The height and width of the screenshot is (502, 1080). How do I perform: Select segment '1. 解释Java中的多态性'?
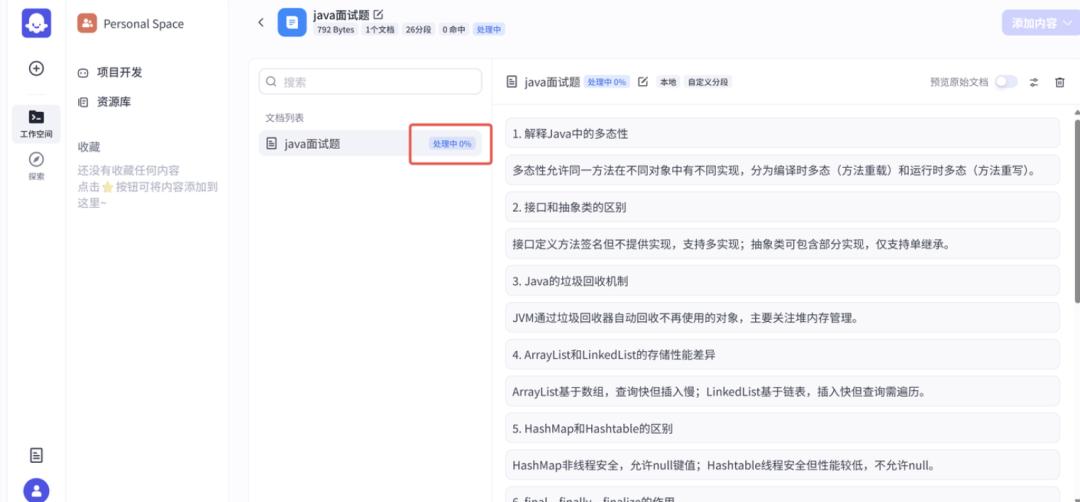782,133
